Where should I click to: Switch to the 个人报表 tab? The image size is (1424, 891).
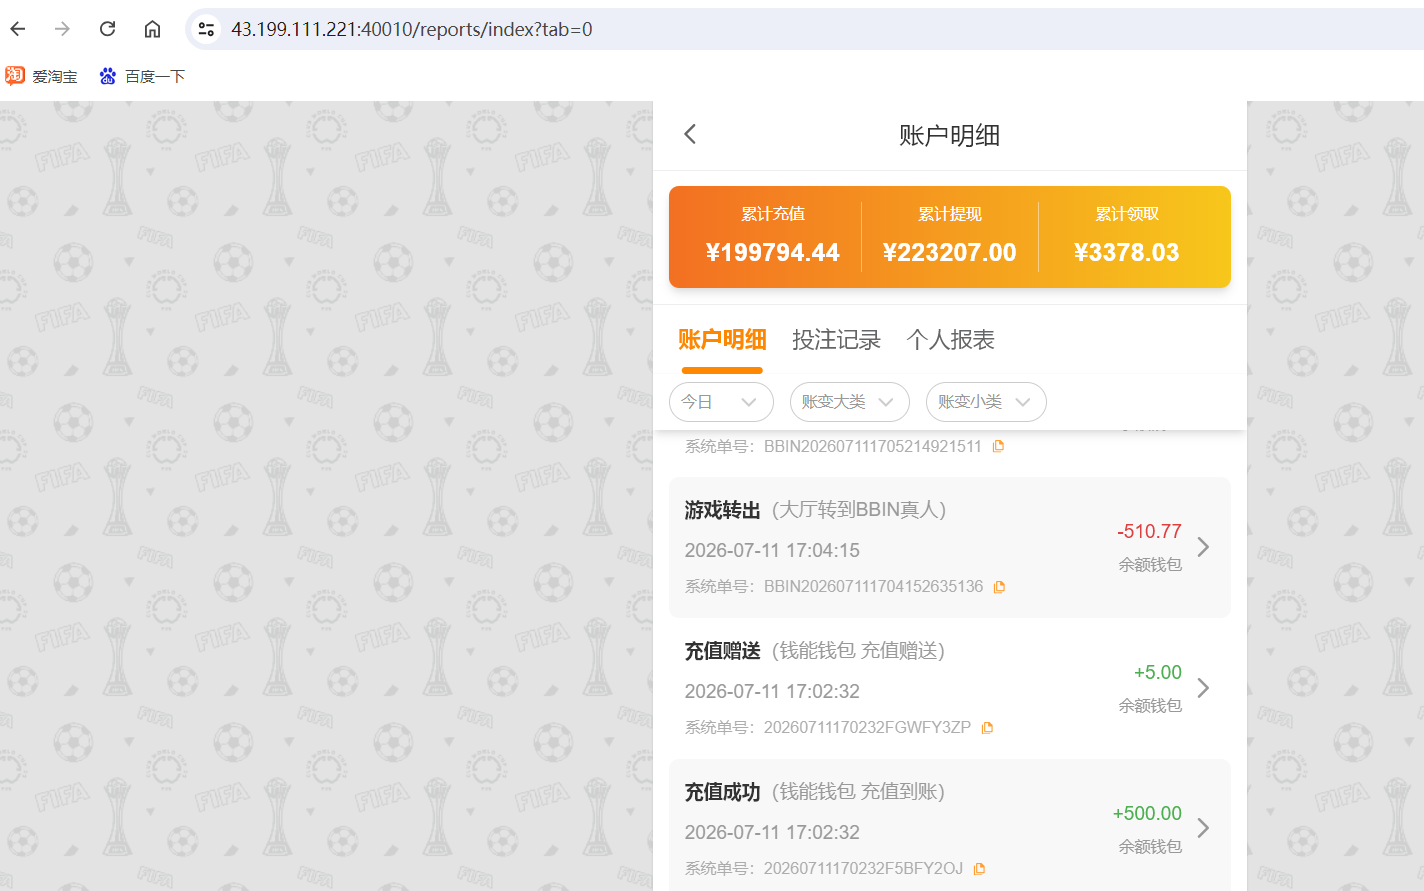tap(950, 340)
